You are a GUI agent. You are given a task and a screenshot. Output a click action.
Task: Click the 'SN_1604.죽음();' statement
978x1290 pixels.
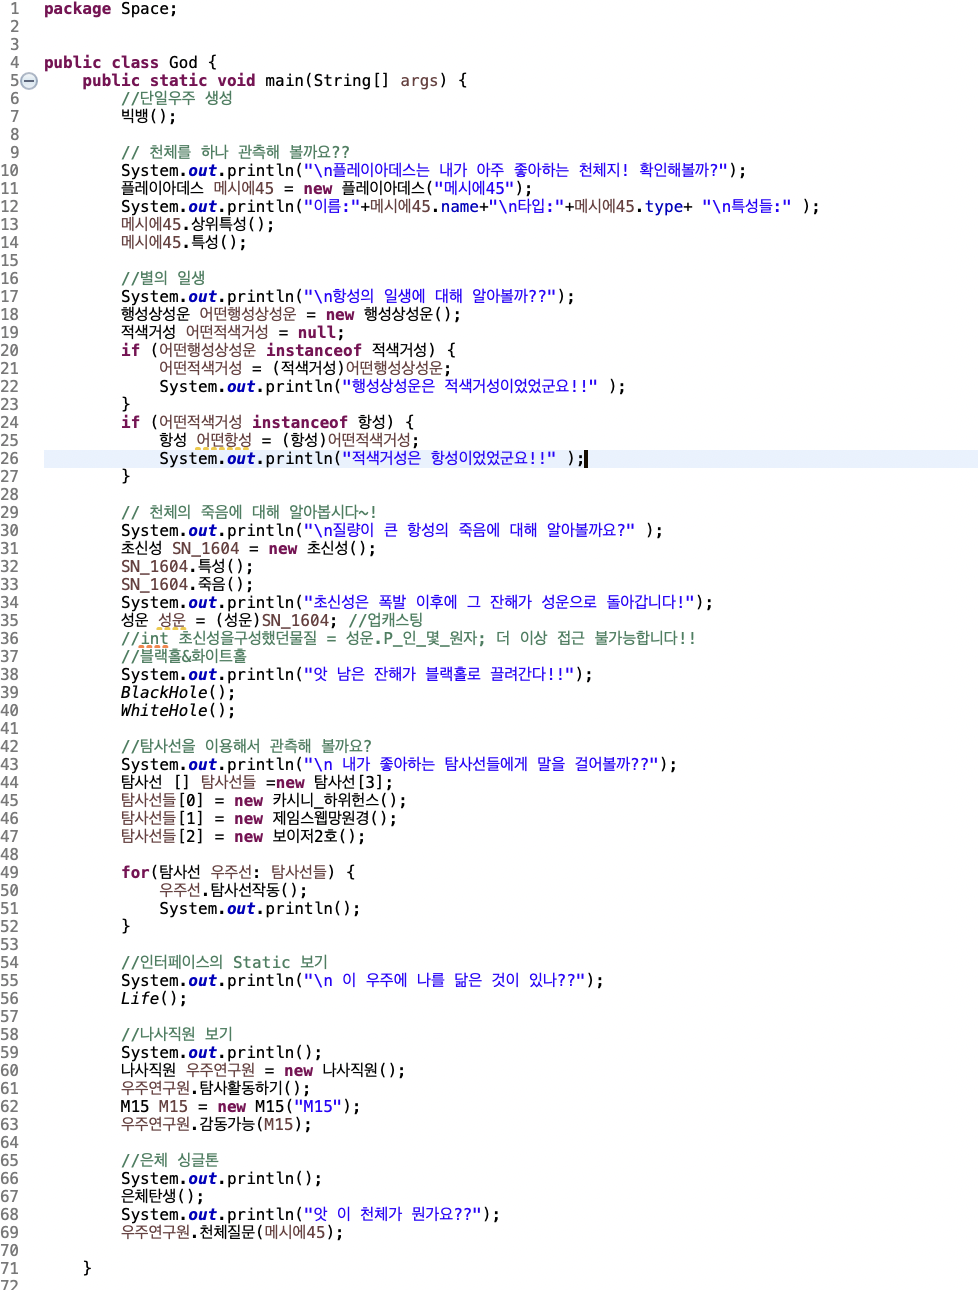click(x=187, y=585)
